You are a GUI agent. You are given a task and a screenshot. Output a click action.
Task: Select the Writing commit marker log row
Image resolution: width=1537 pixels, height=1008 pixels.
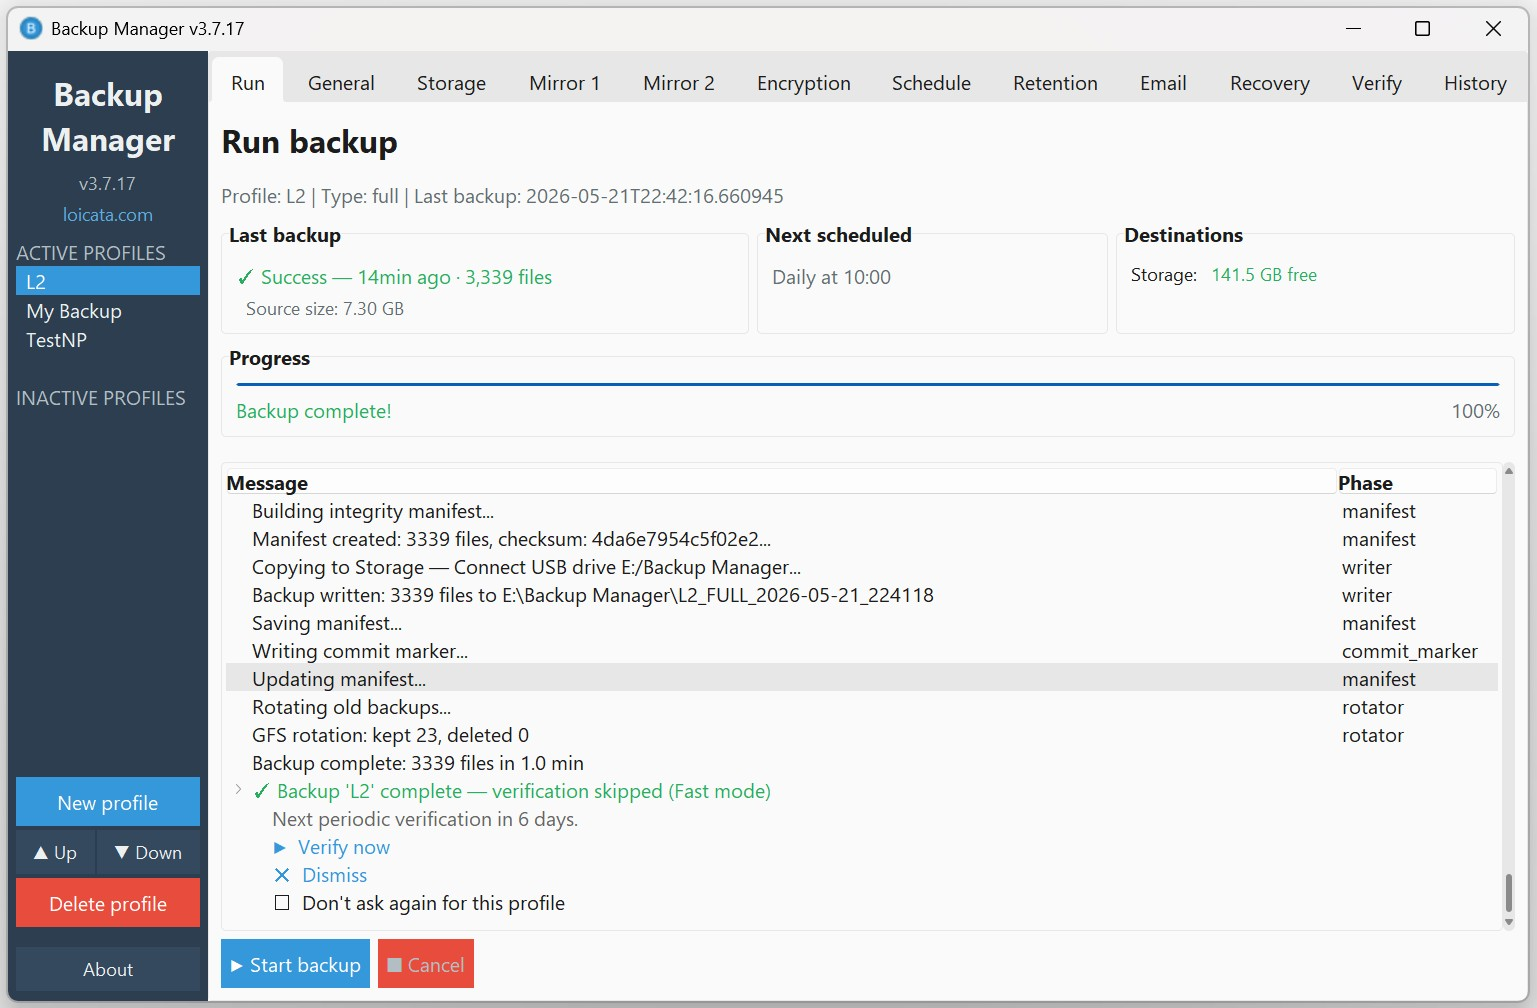point(862,651)
